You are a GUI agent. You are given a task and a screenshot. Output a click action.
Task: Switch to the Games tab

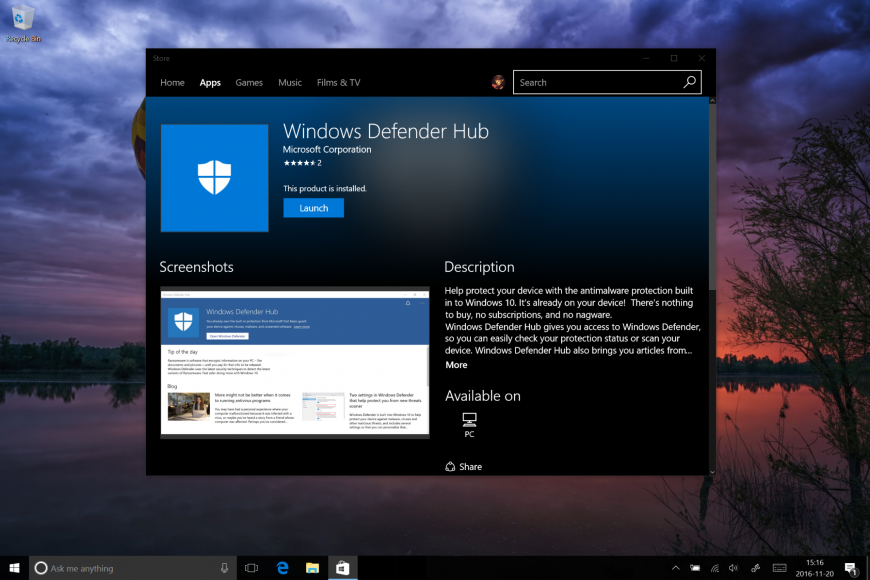point(249,83)
